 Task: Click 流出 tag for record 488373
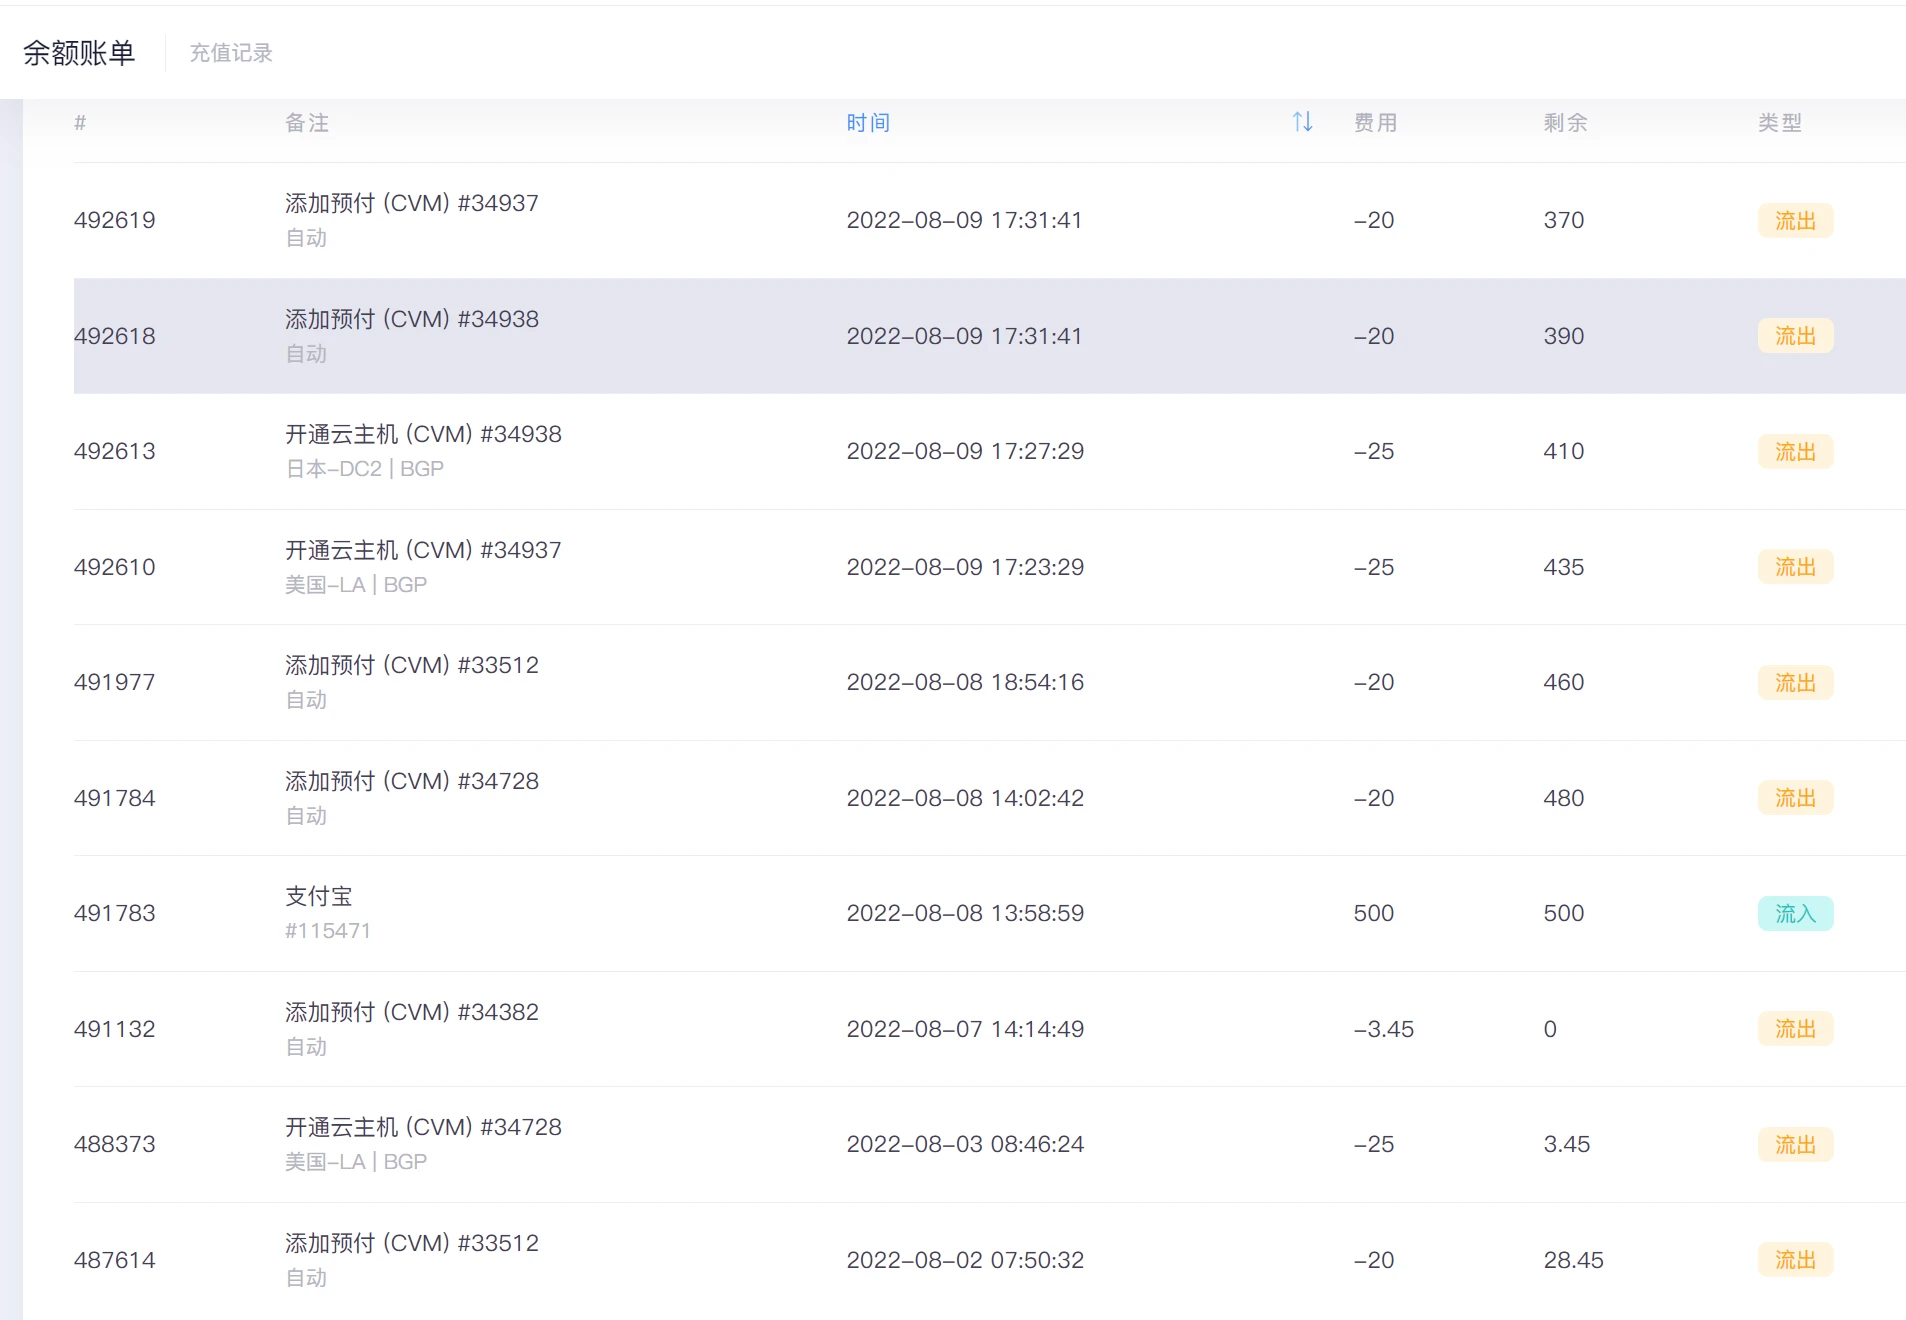[1795, 1144]
